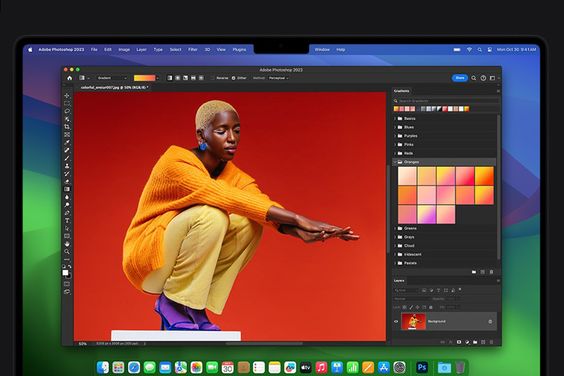Select the Dodge tool
This screenshot has height=376, width=564.
[67, 205]
